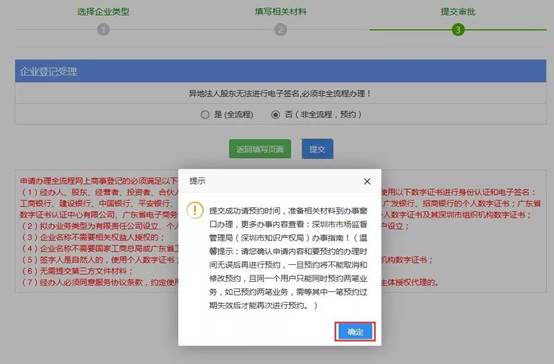This screenshot has width=554, height=364.
Task: Click the green step 3 circle
Action: [458, 30]
